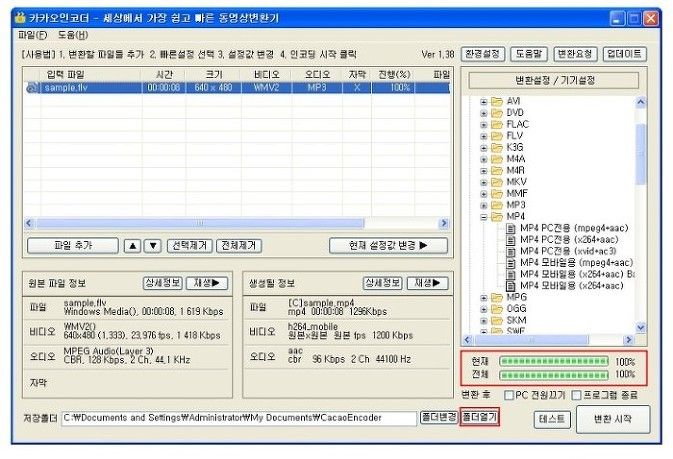Move the selected file down with the ▼ button
Viewport: 673px width, 459px height.
pos(153,246)
